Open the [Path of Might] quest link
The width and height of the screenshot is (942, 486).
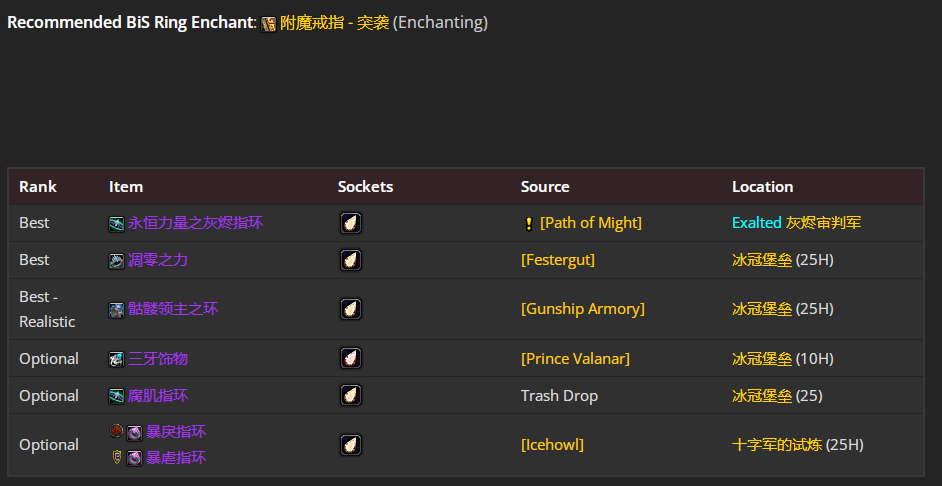590,223
